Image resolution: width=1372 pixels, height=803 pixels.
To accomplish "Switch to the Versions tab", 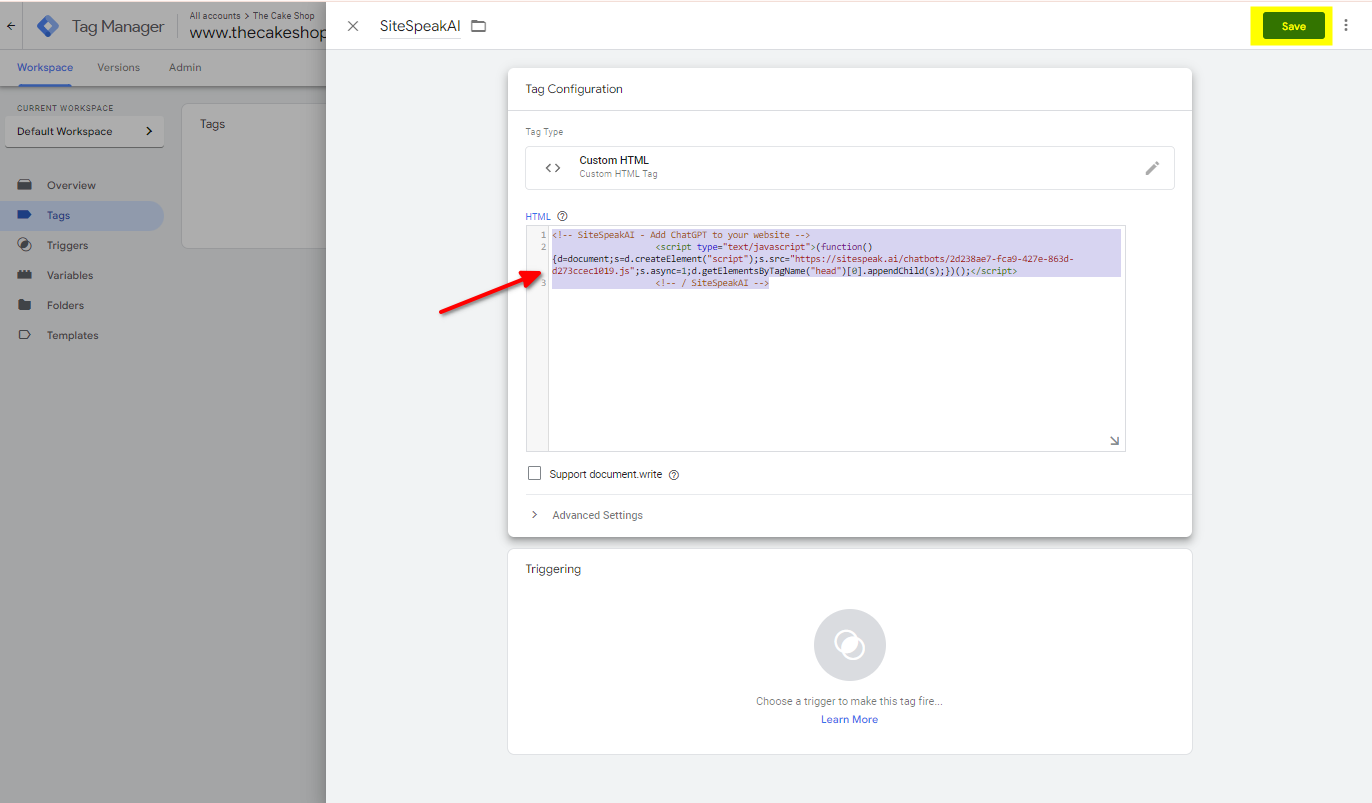I will (118, 67).
